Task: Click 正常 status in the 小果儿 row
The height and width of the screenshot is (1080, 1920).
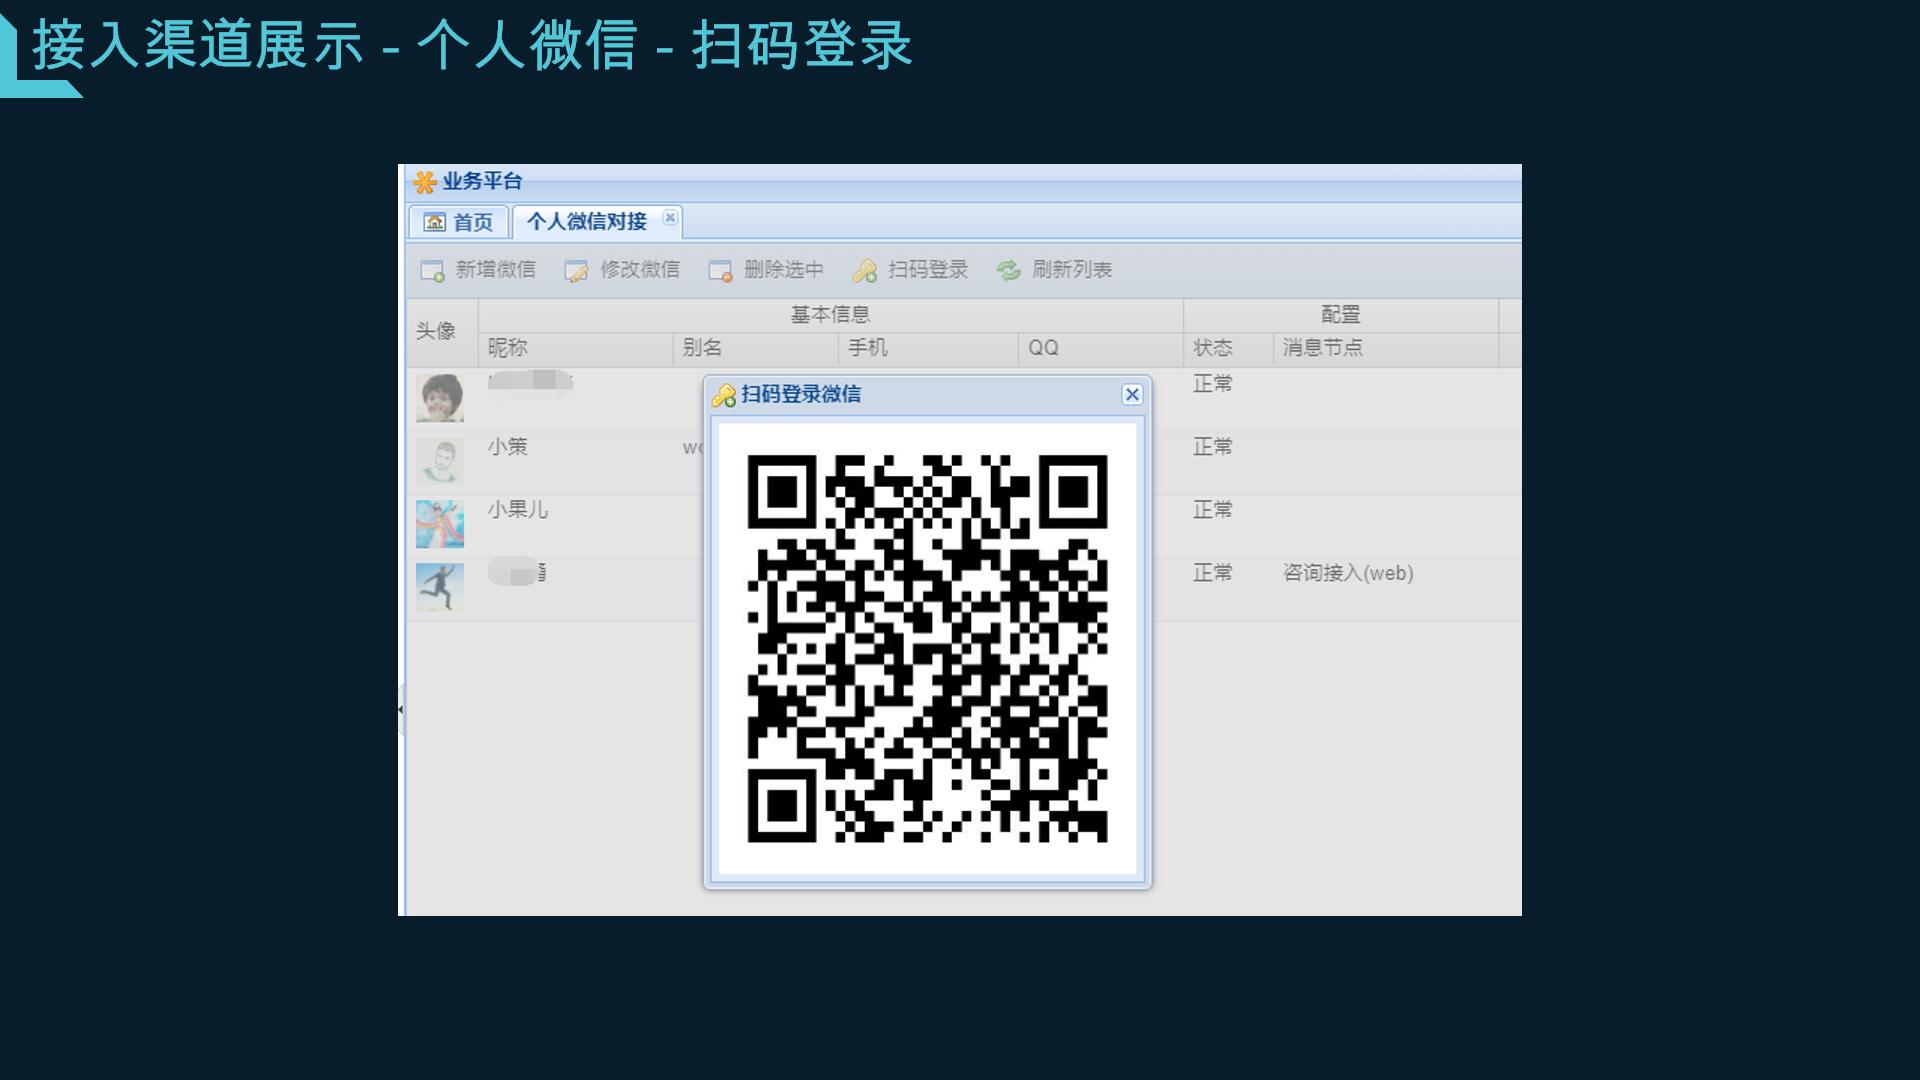Action: [1213, 510]
